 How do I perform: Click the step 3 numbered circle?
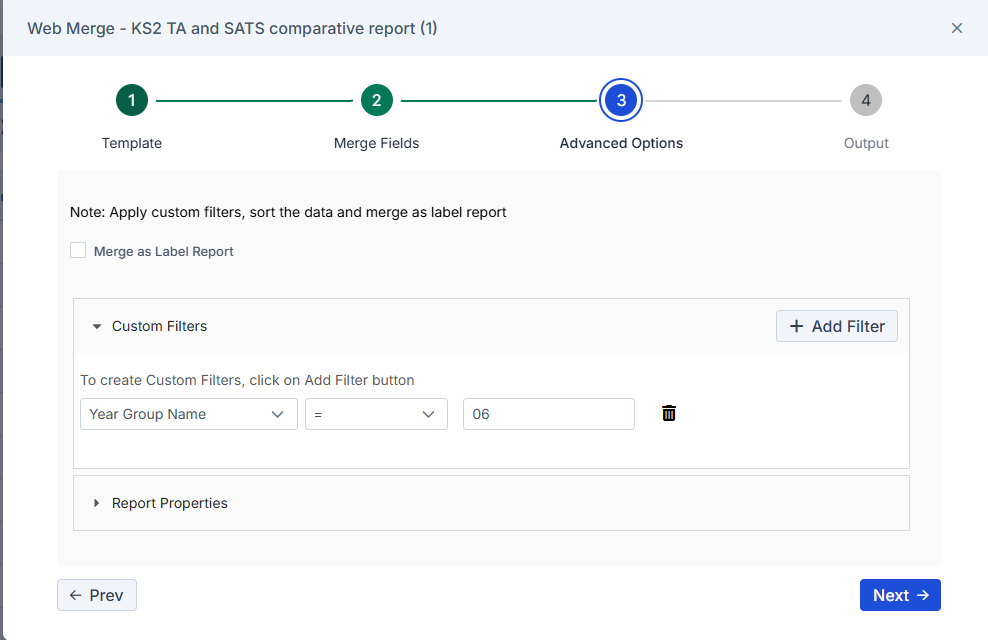(x=621, y=100)
